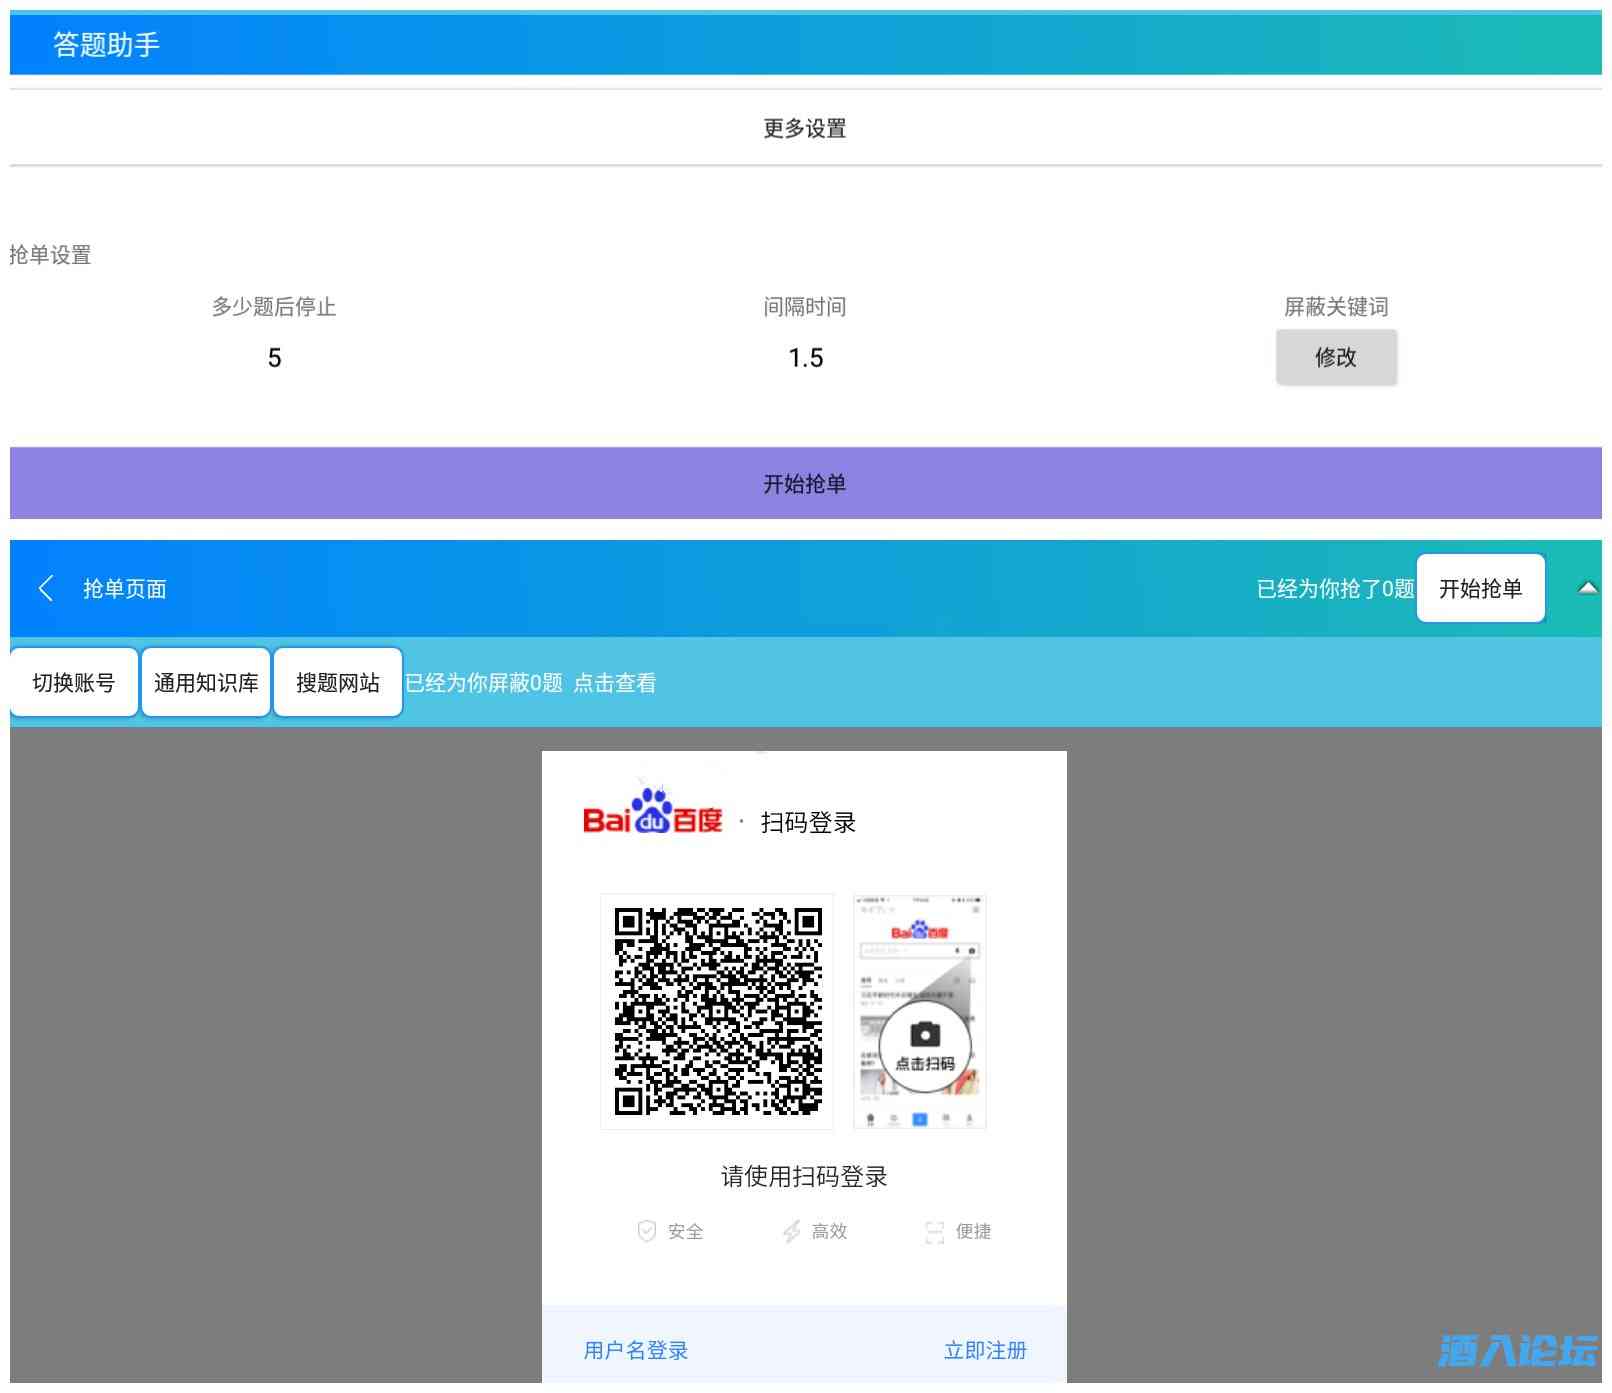Screen dimensions: 1612x1393
Task: Click the 便捷 scan icon
Action: click(x=934, y=1231)
